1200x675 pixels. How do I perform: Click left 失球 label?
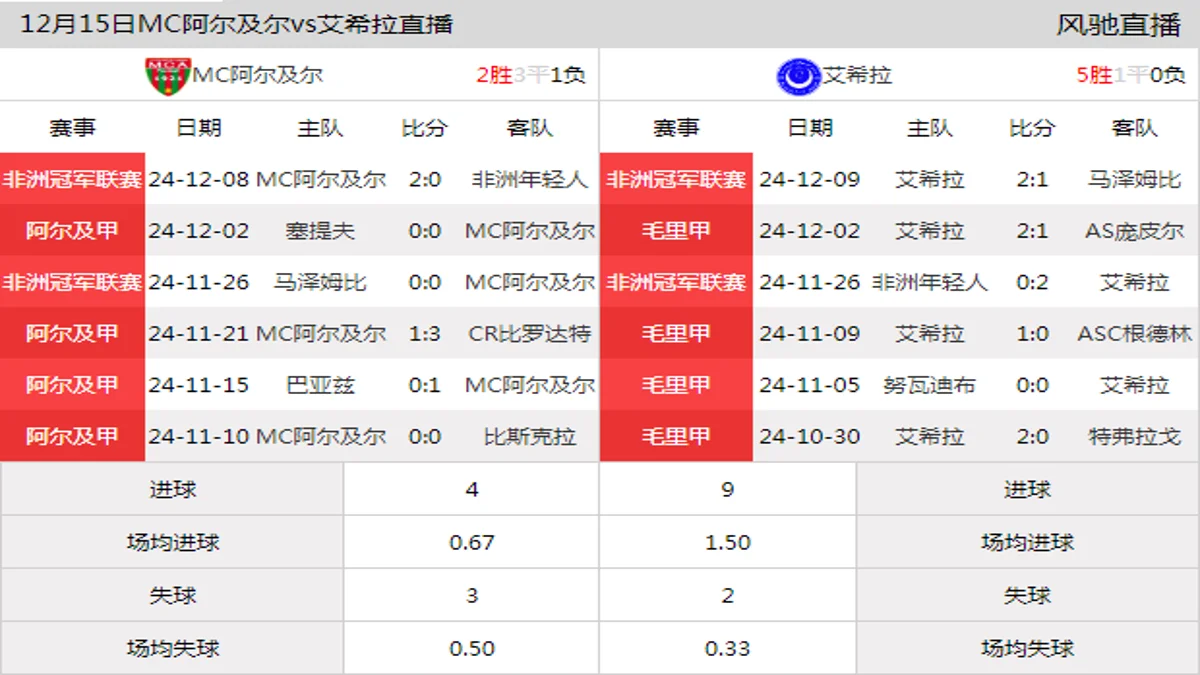(173, 596)
